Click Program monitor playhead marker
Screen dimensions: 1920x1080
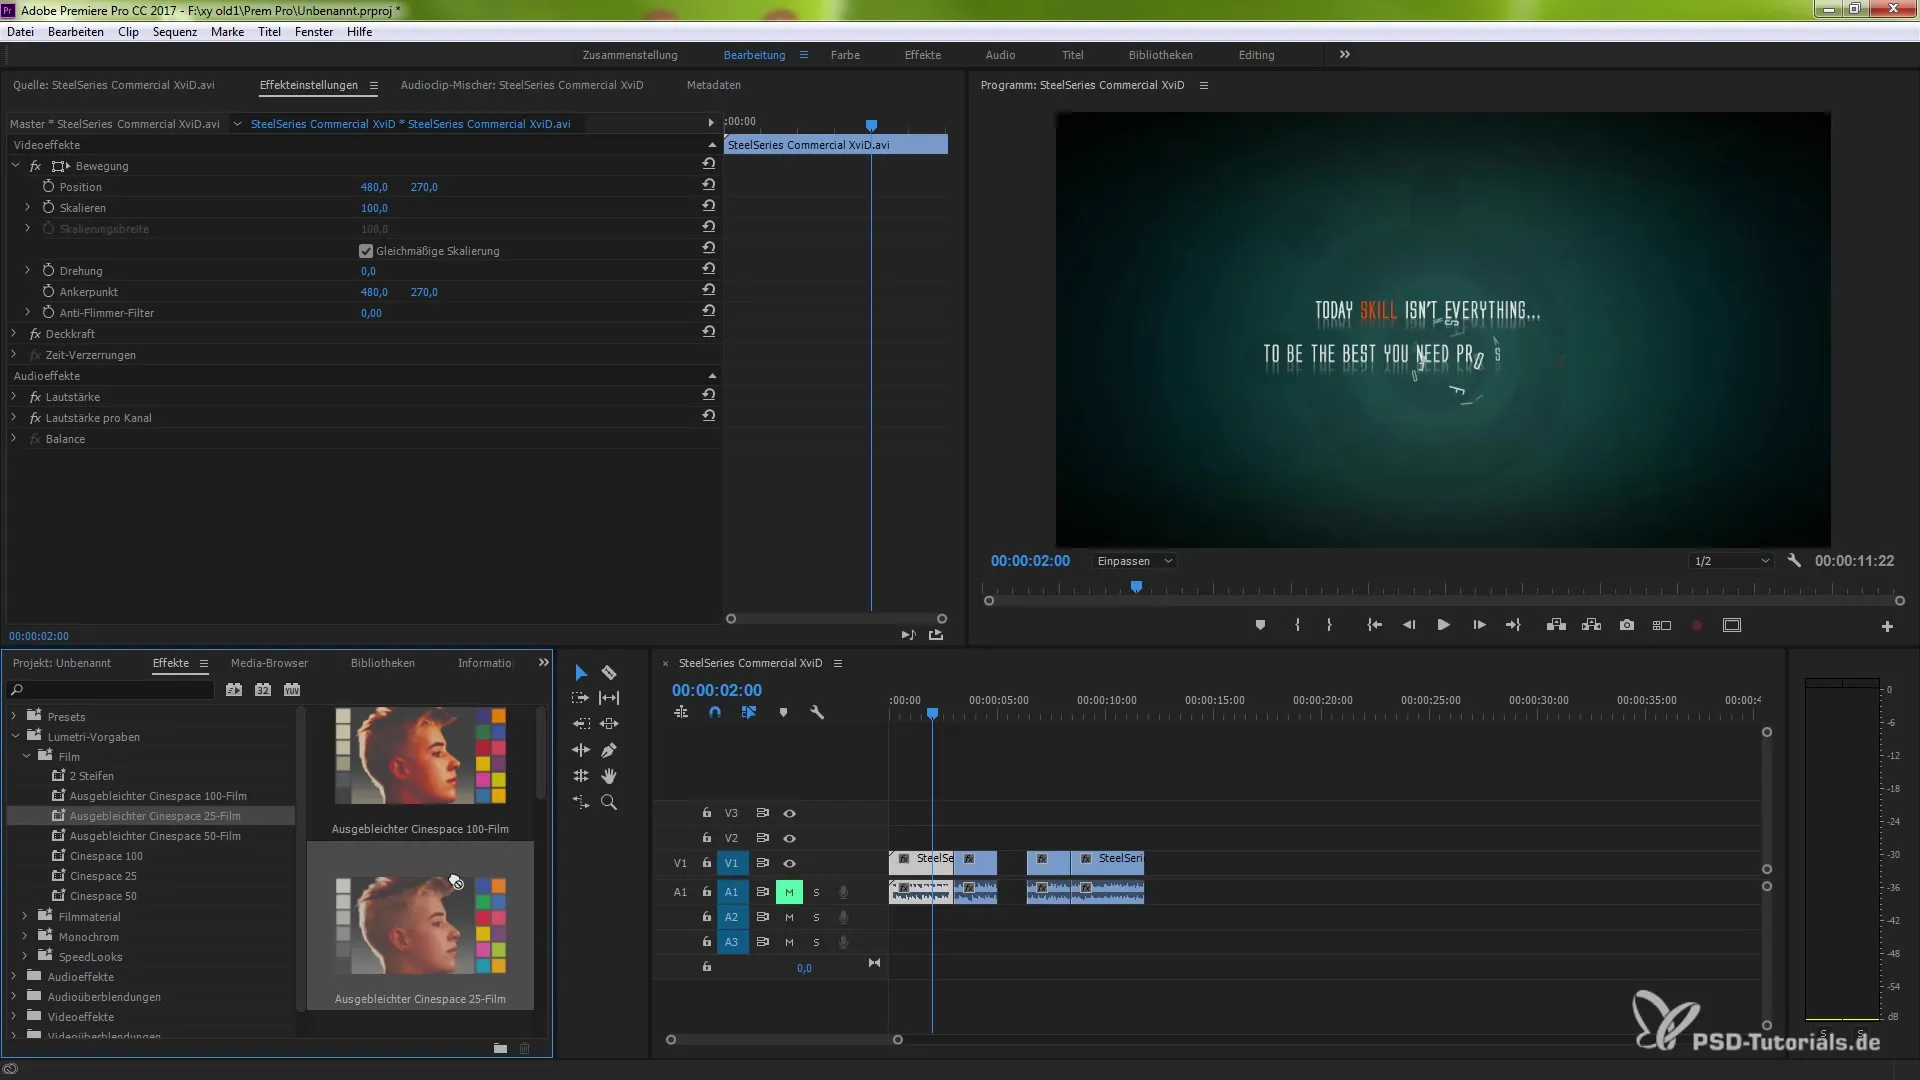[1136, 587]
